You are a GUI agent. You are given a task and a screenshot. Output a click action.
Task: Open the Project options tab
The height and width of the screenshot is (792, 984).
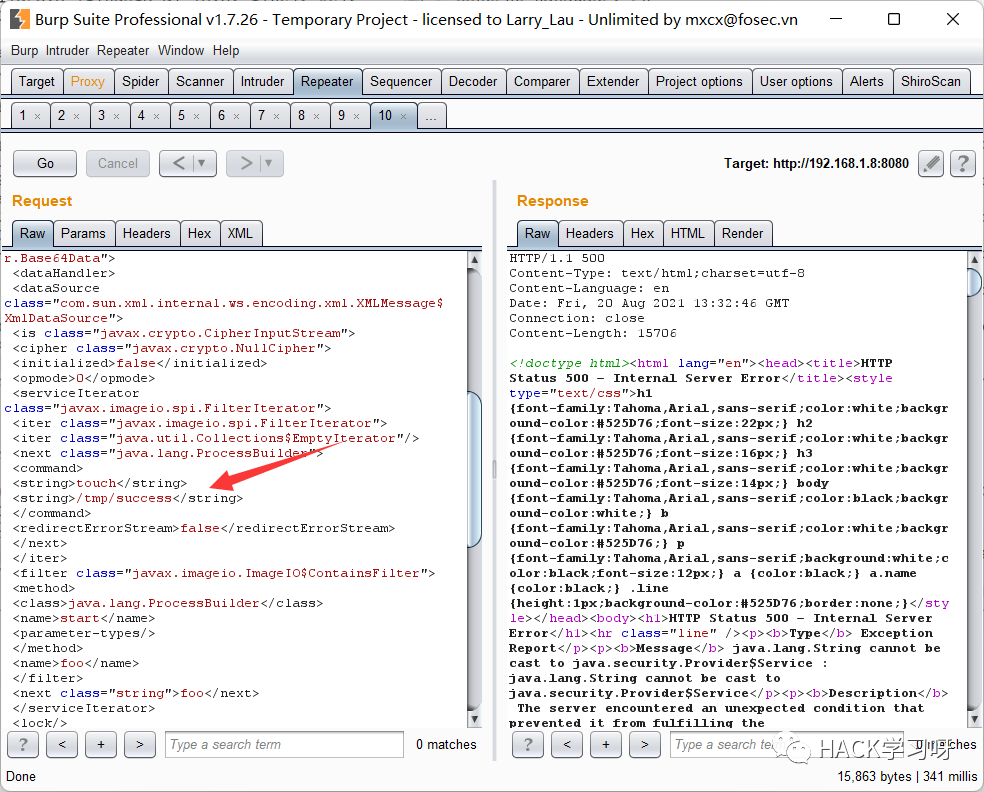pos(699,82)
